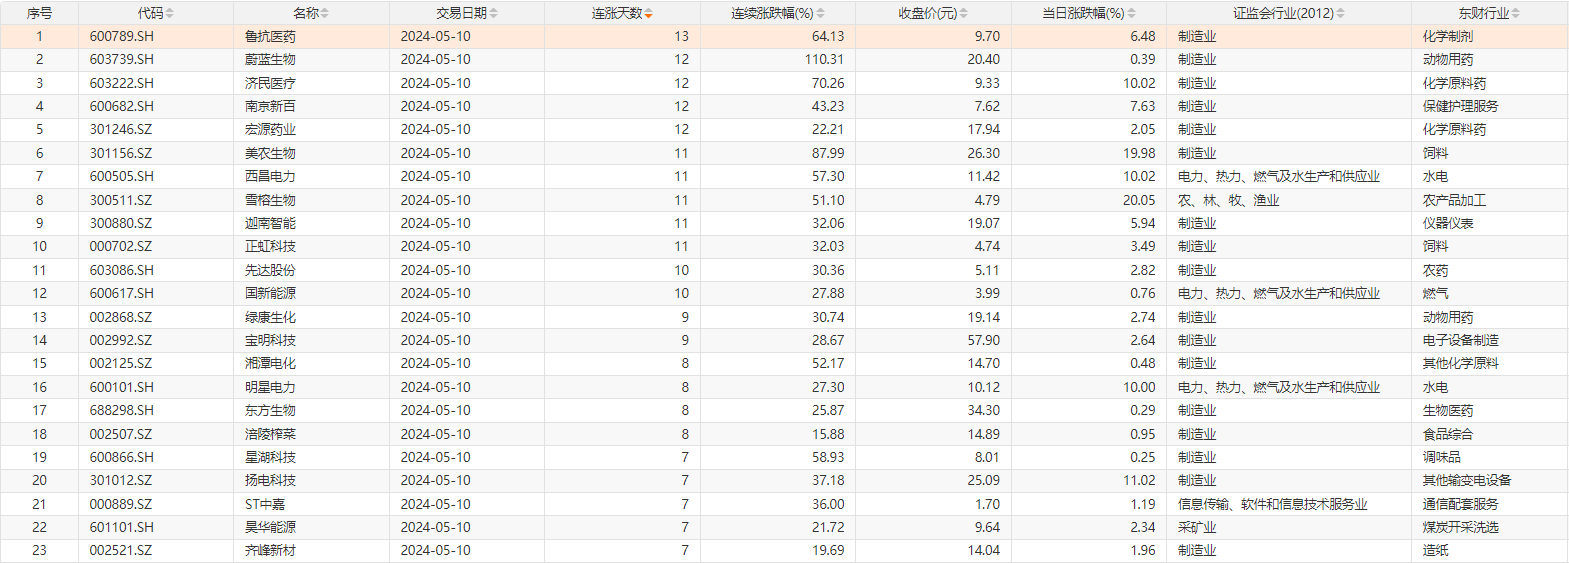Viewport: 1569px width, 563px height.
Task: Click 采矿业 sector for 昊华能源
Action: [x=1197, y=527]
